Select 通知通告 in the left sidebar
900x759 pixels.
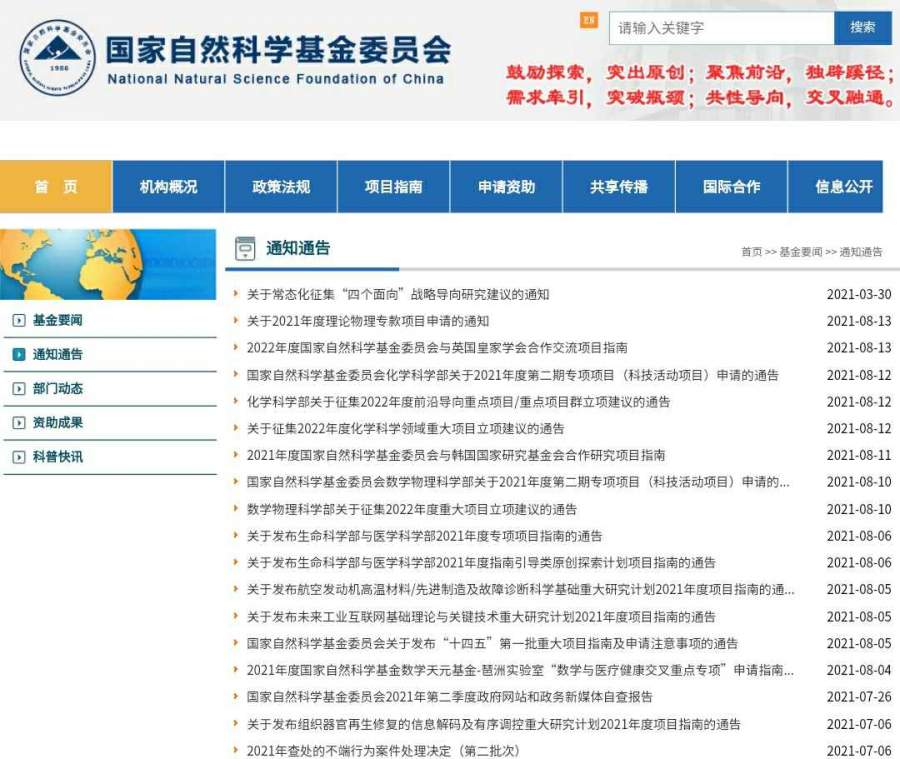pyautogui.click(x=58, y=354)
